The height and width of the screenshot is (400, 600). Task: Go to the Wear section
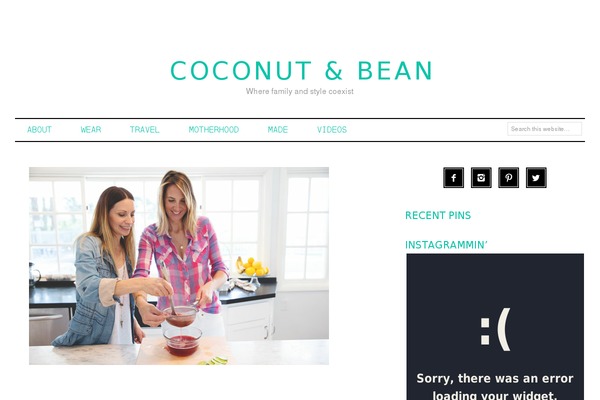[91, 130]
